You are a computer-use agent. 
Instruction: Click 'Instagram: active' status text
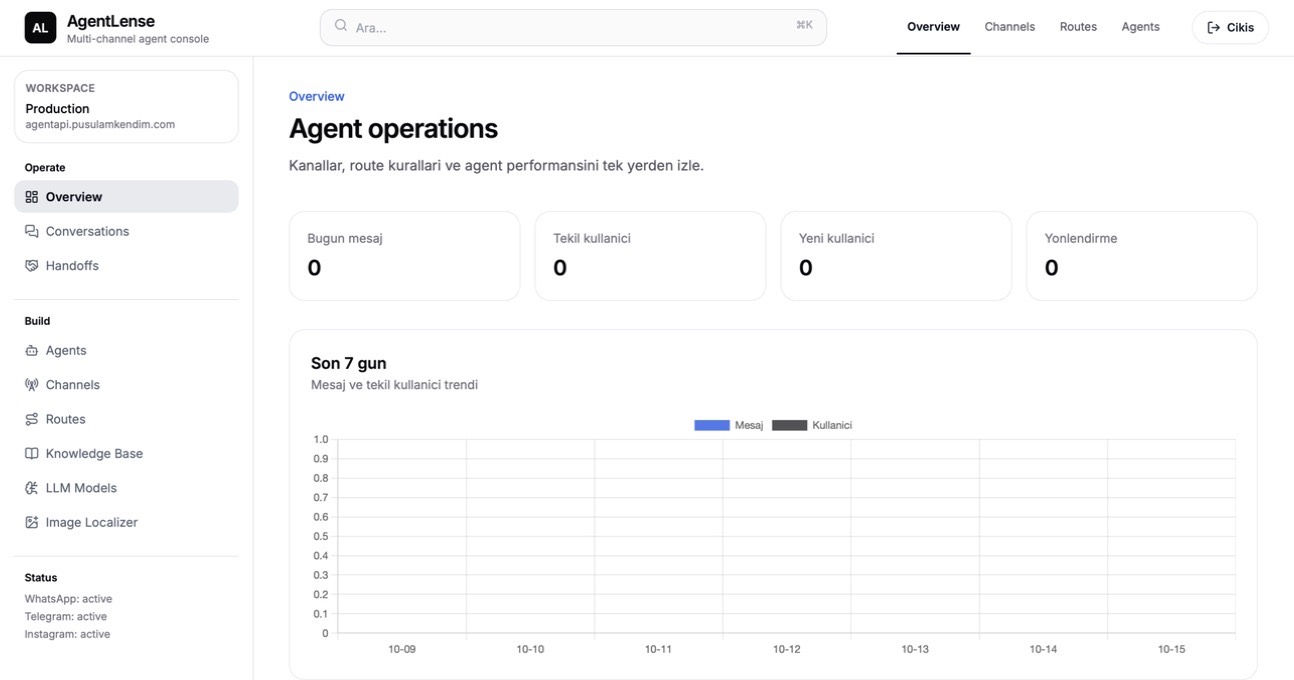[67, 634]
